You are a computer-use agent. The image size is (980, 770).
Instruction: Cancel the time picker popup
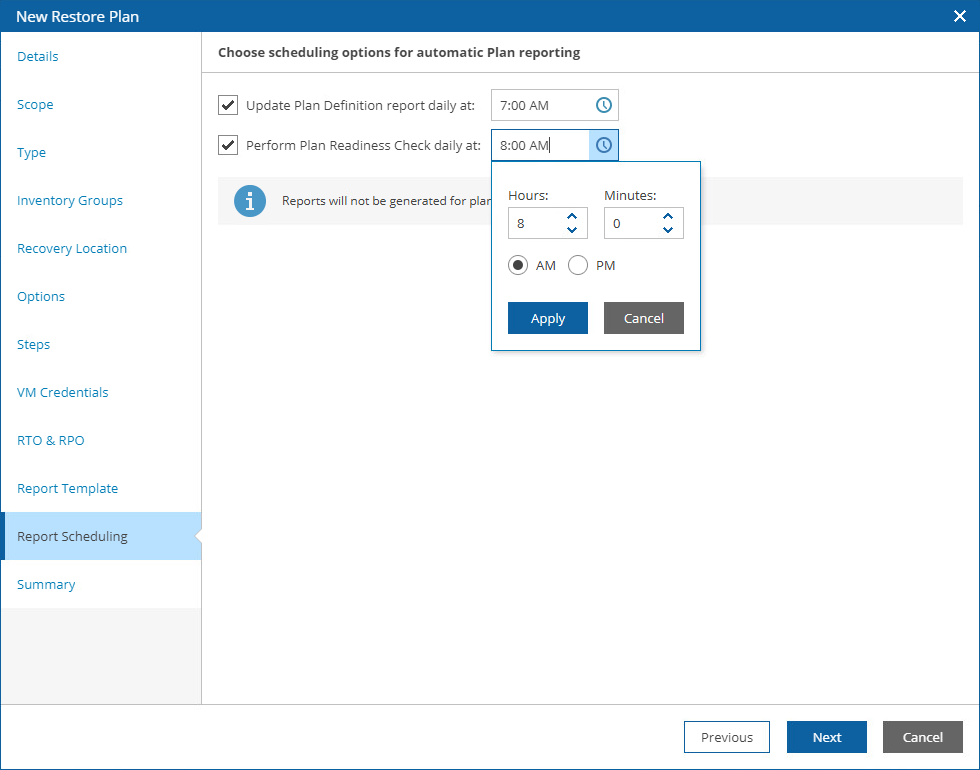(643, 318)
